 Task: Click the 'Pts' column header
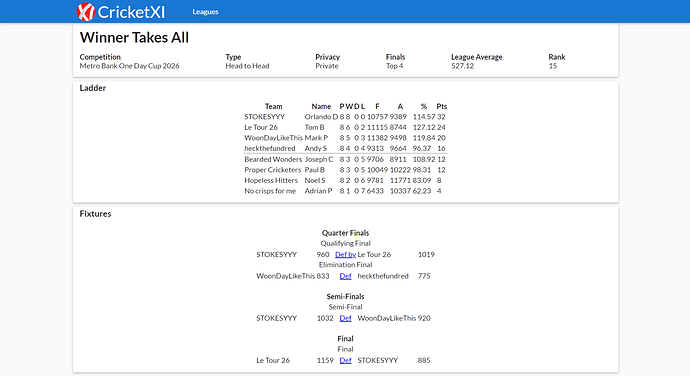(x=441, y=106)
